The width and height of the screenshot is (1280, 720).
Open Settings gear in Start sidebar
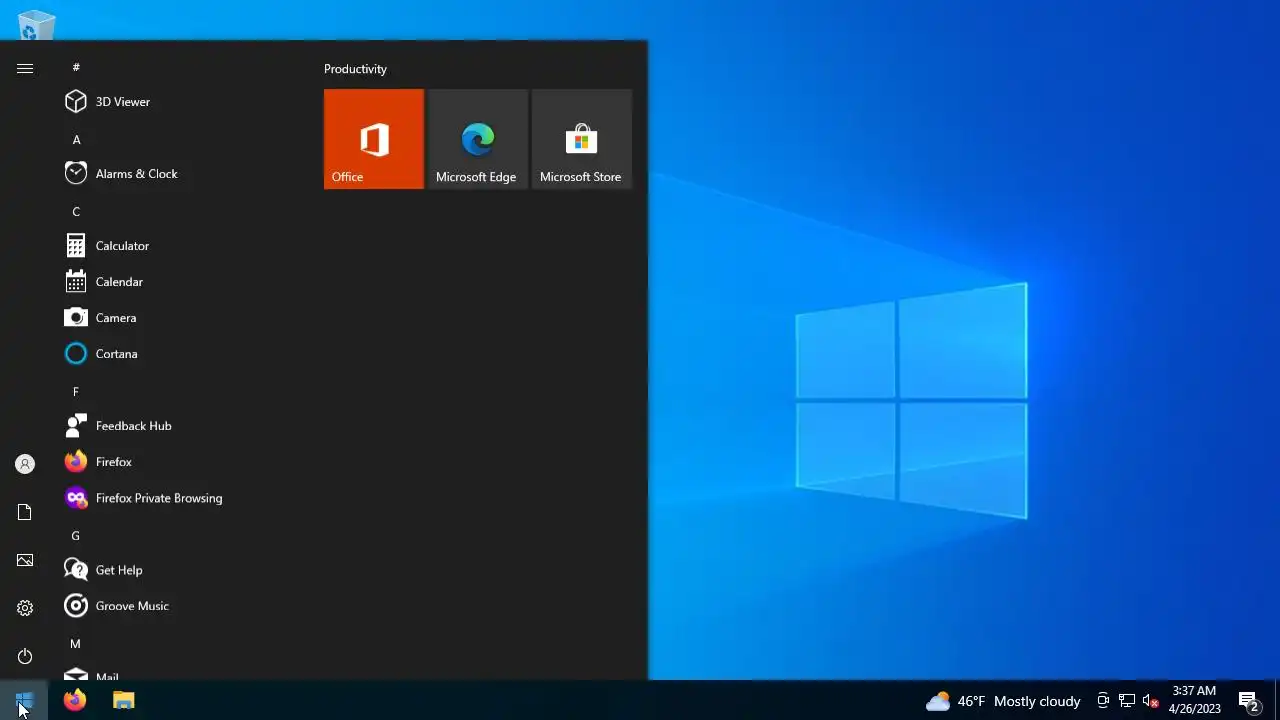(25, 608)
